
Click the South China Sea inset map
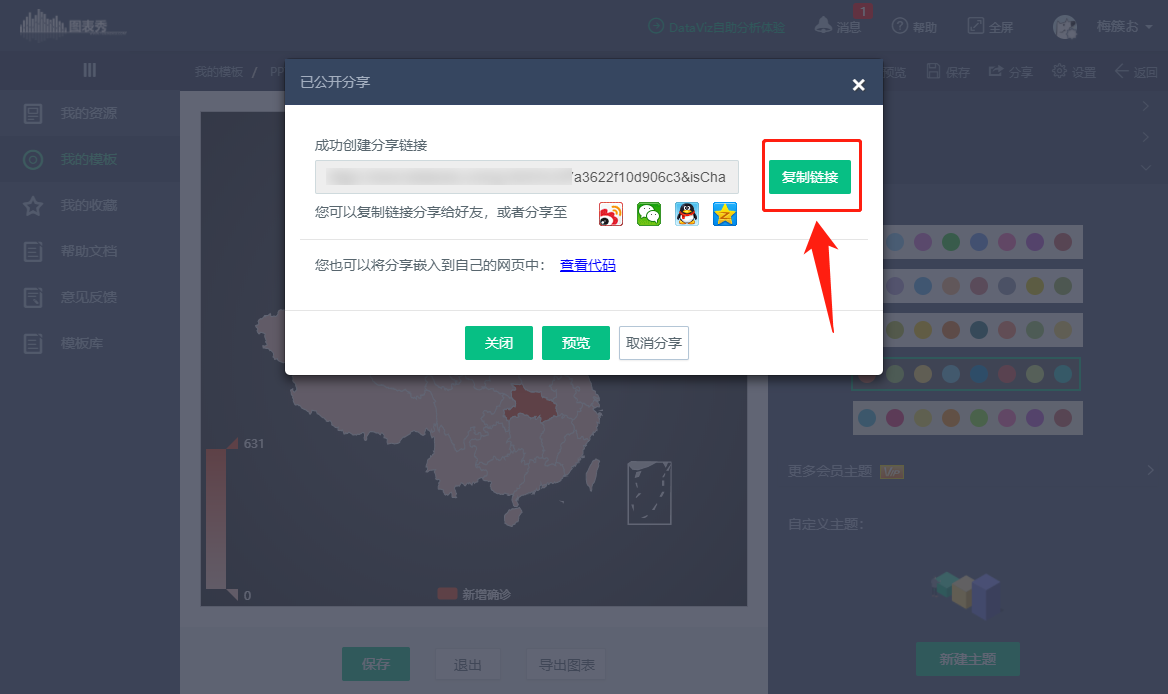pyautogui.click(x=650, y=493)
